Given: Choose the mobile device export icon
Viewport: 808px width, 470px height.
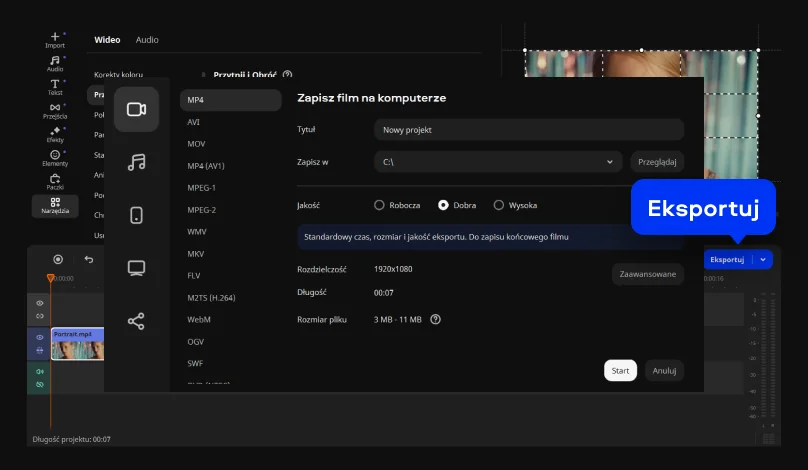Looking at the screenshot, I should pos(136,215).
